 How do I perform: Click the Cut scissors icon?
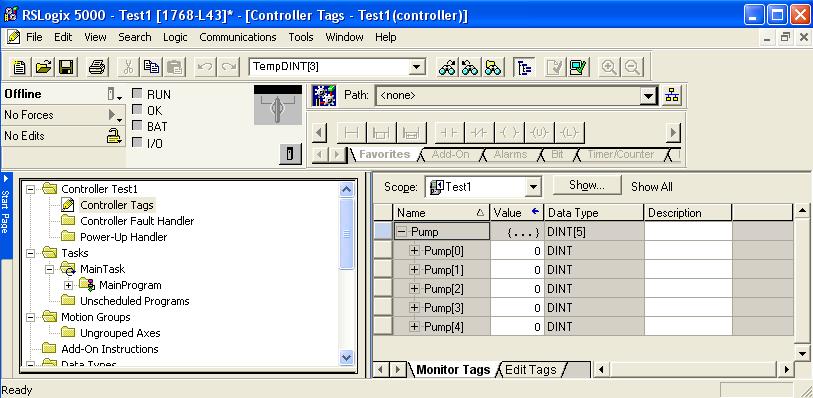[x=129, y=67]
